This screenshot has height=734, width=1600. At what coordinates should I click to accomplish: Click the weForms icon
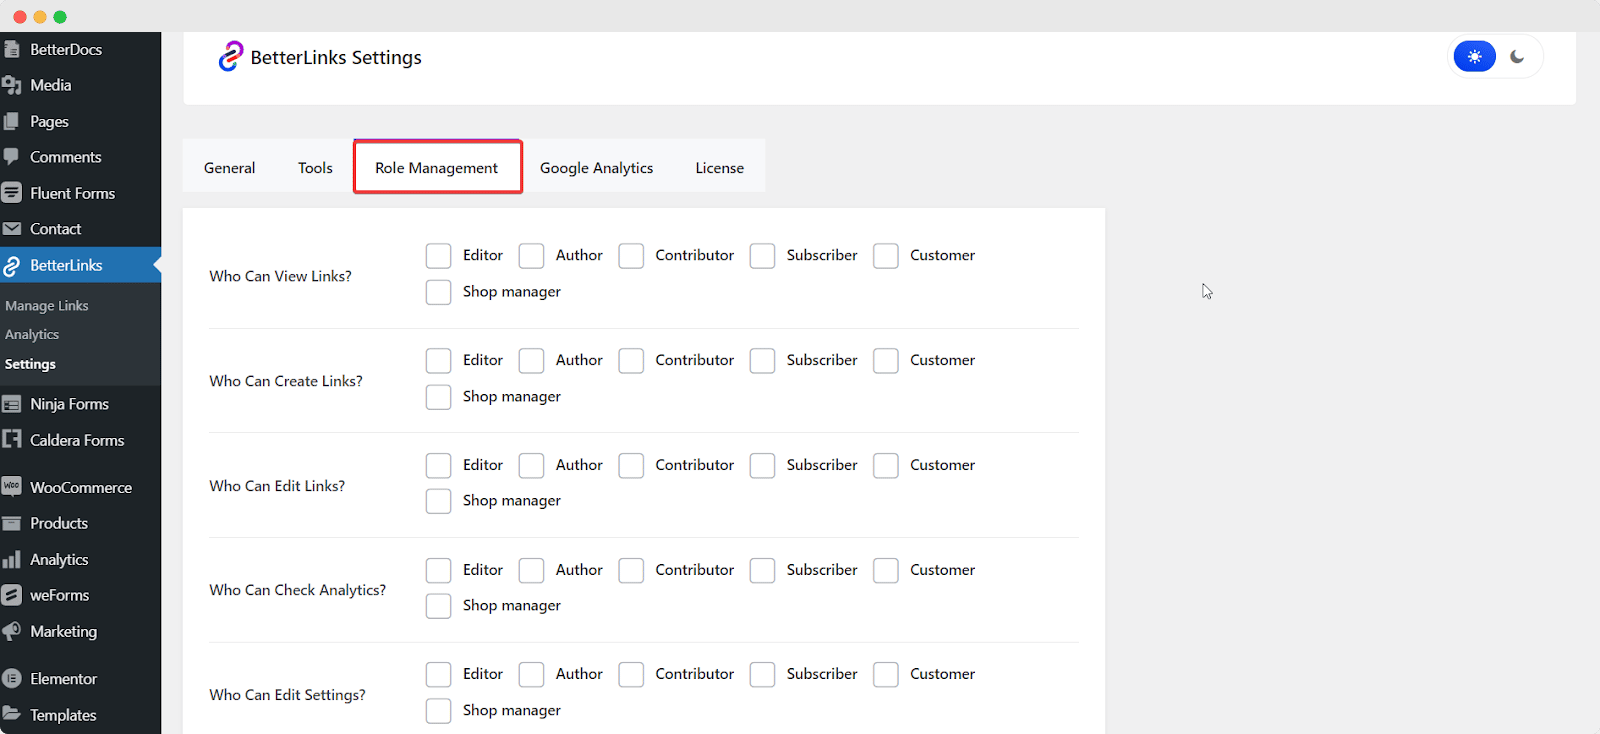pos(12,595)
